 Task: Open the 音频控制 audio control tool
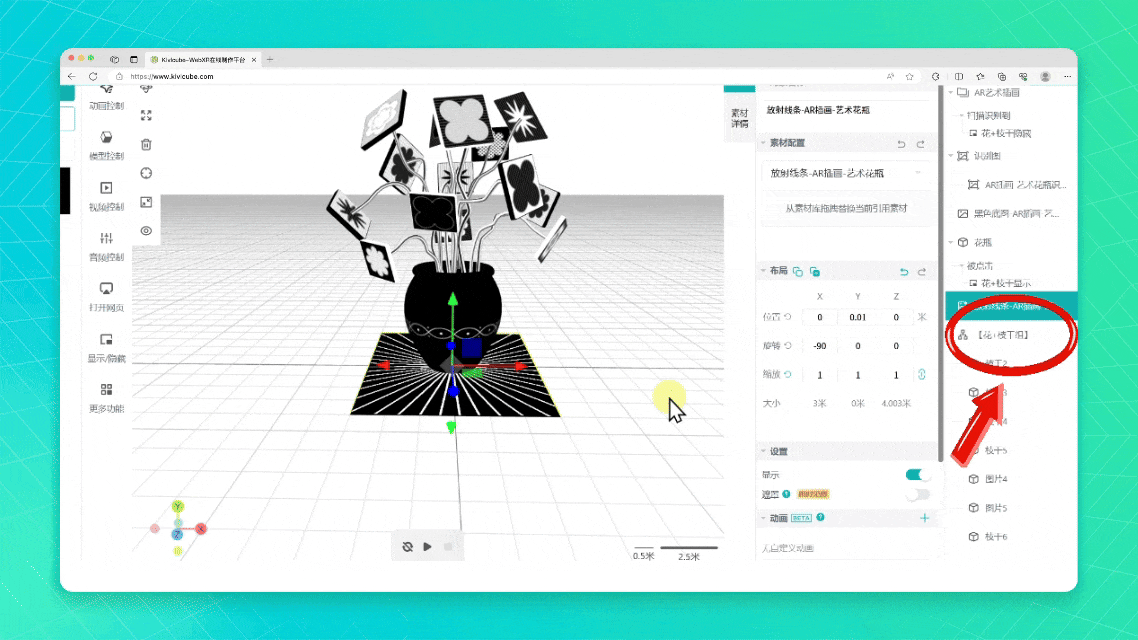tap(106, 244)
